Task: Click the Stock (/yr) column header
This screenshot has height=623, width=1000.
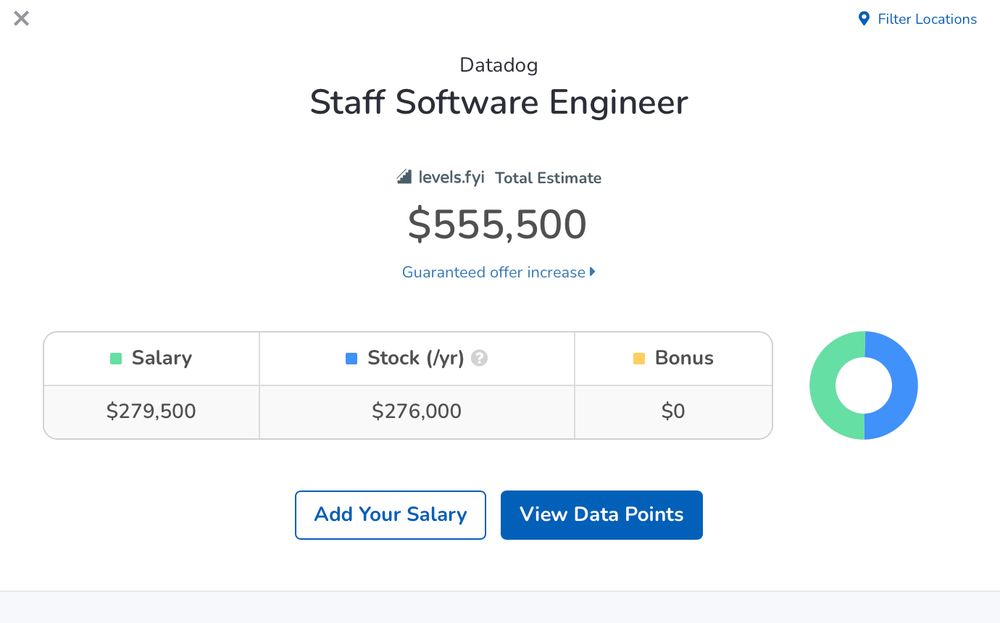Action: point(416,358)
